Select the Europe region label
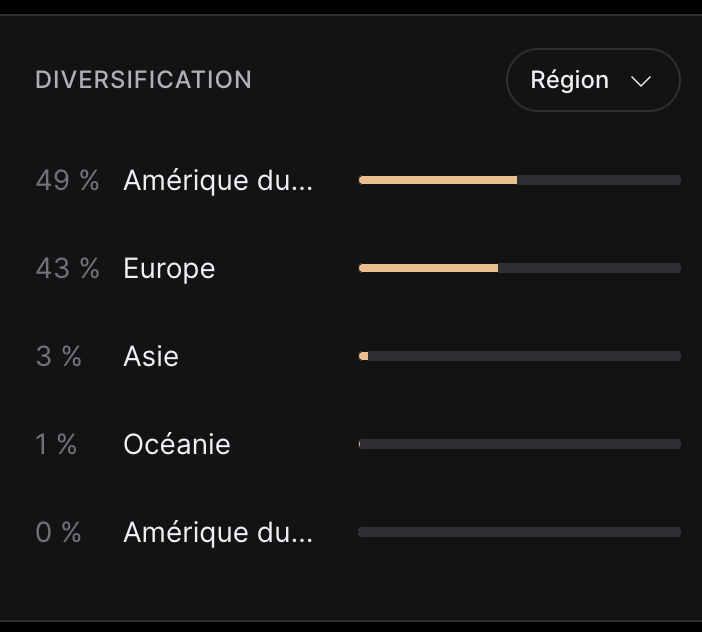This screenshot has height=632, width=702. pos(169,268)
